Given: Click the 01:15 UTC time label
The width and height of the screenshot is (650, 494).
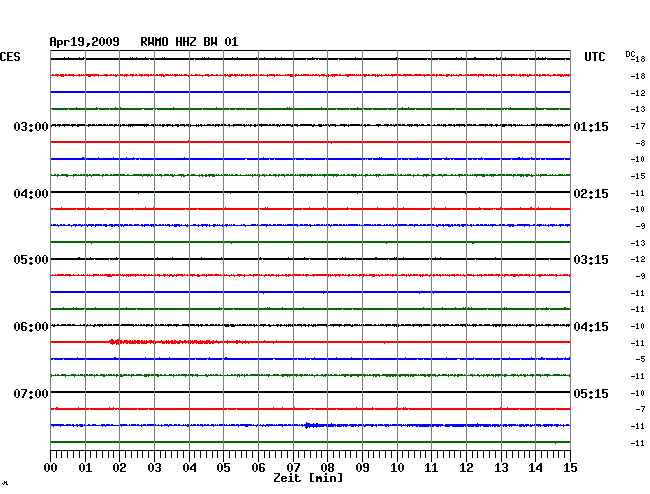Looking at the screenshot, I should click(x=591, y=126).
